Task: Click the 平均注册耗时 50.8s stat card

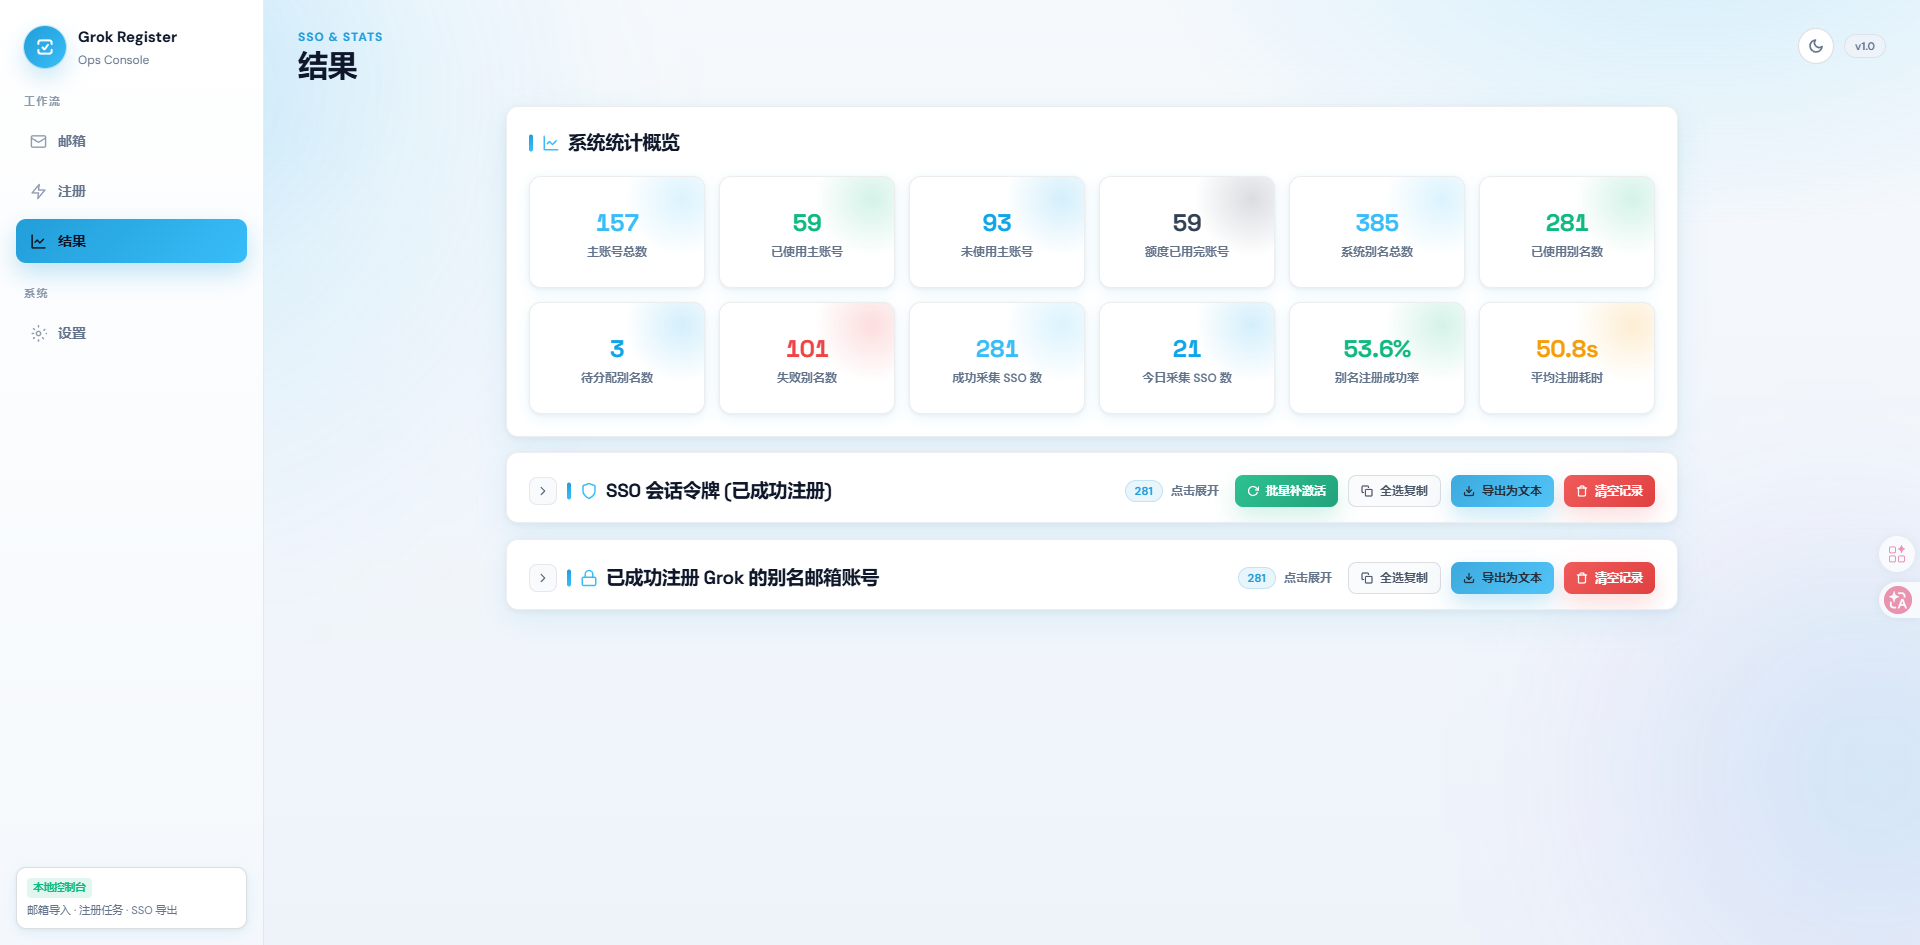Action: pos(1567,358)
